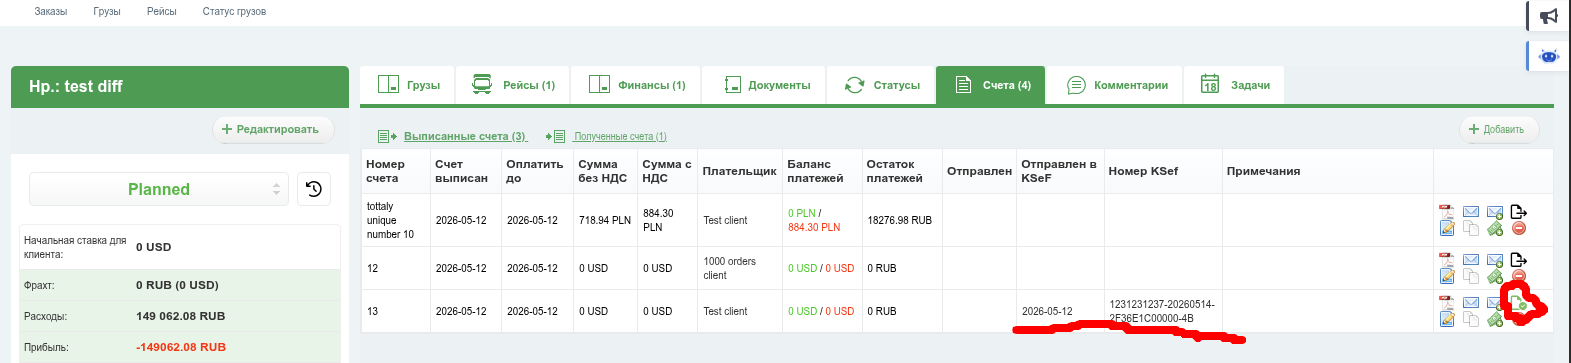Open Заказы in top menu

click(51, 12)
